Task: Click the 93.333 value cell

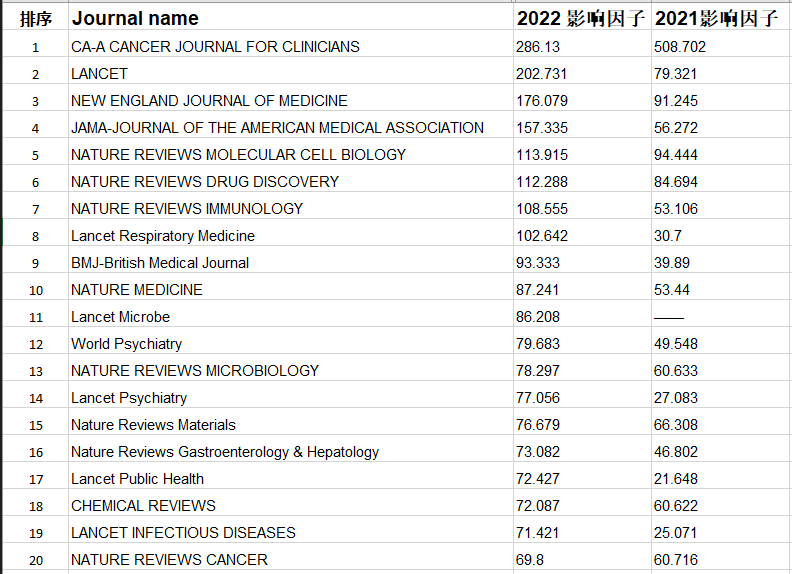Action: point(582,259)
